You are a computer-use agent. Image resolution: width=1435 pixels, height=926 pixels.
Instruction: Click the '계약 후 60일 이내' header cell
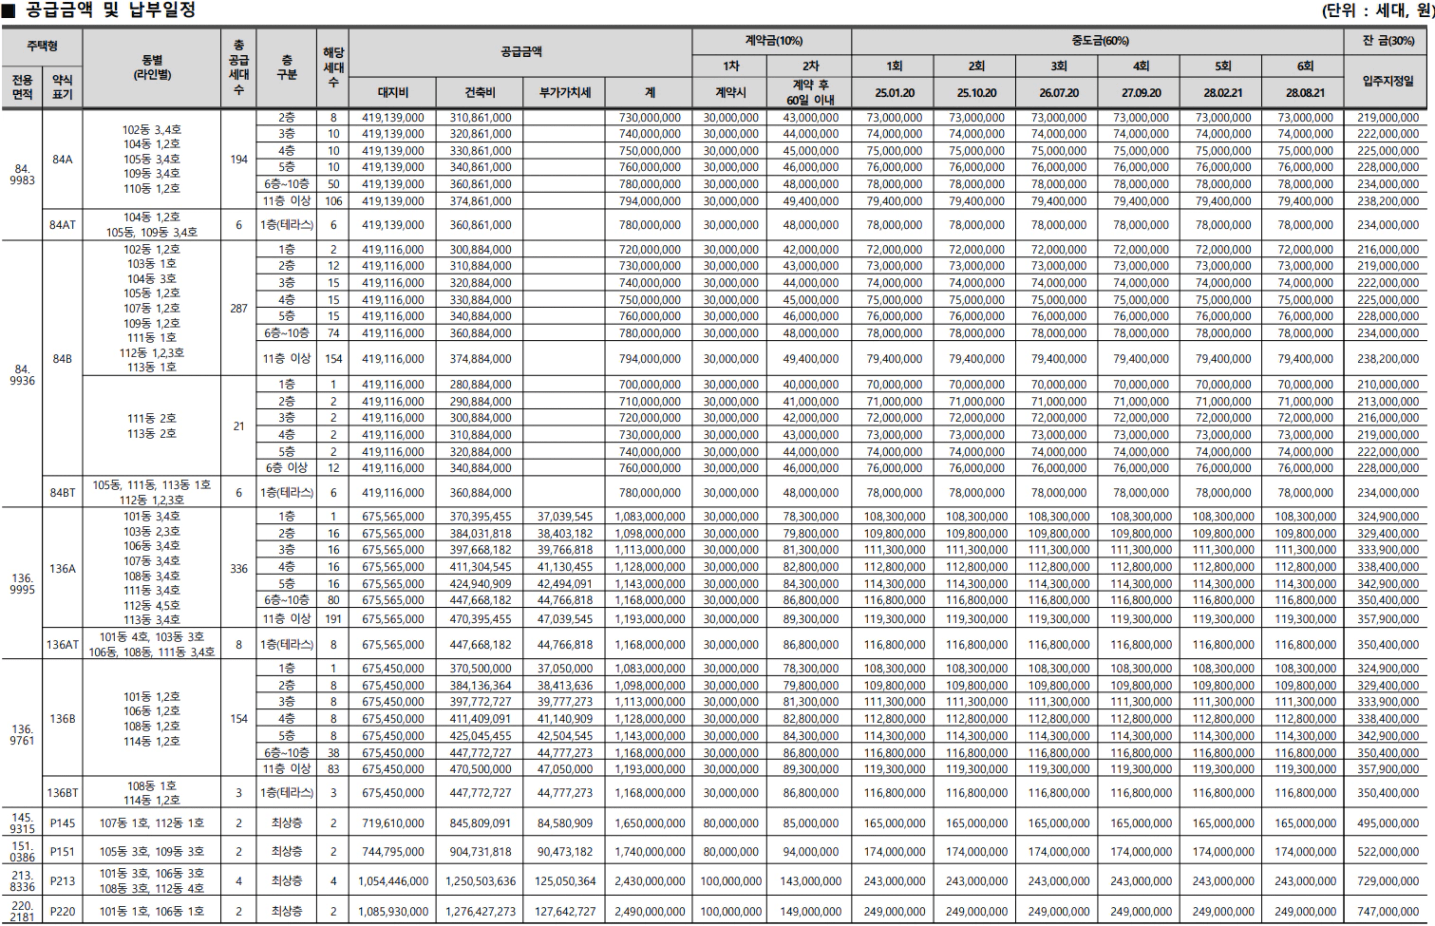click(811, 92)
